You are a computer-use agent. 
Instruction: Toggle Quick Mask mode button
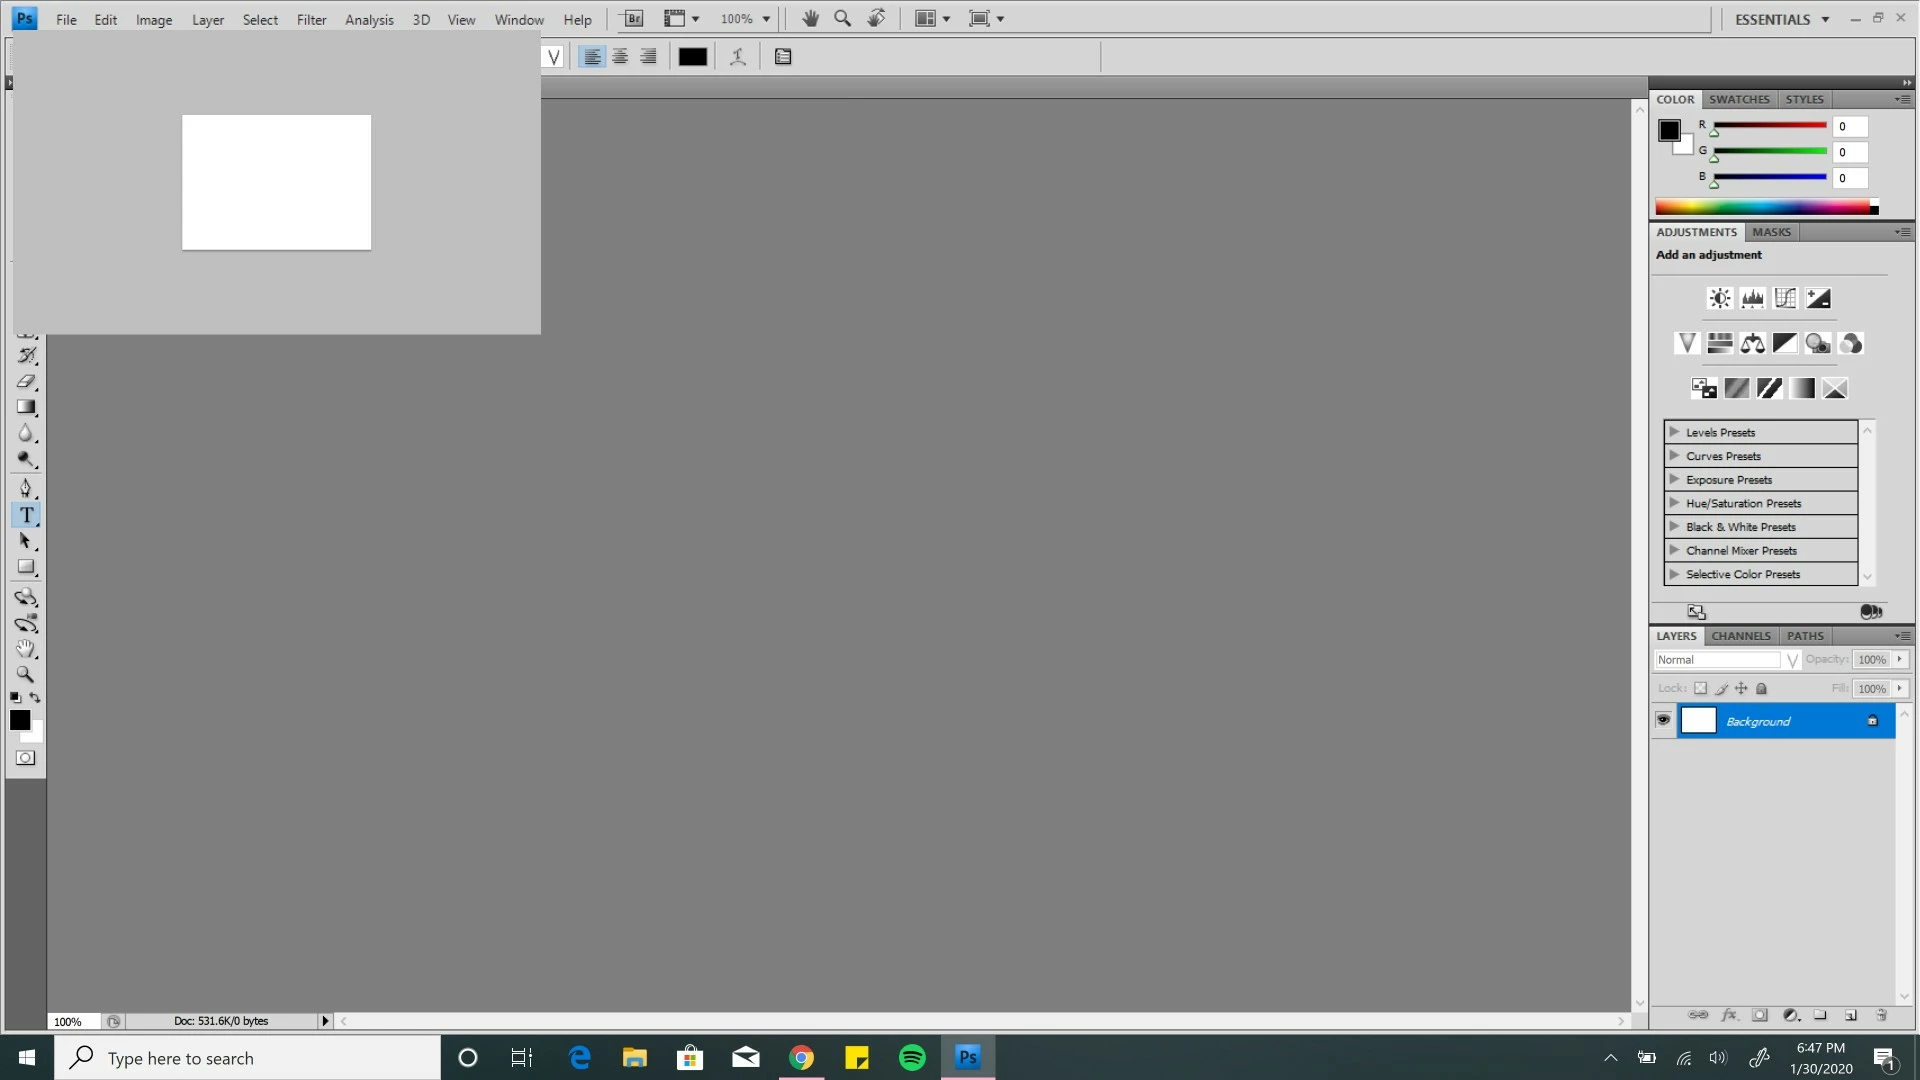click(26, 758)
